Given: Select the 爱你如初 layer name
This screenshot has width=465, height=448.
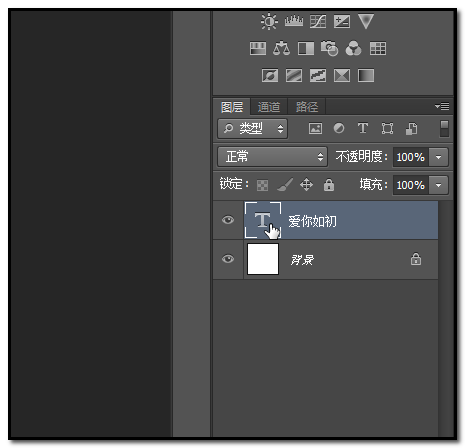Looking at the screenshot, I should (312, 221).
